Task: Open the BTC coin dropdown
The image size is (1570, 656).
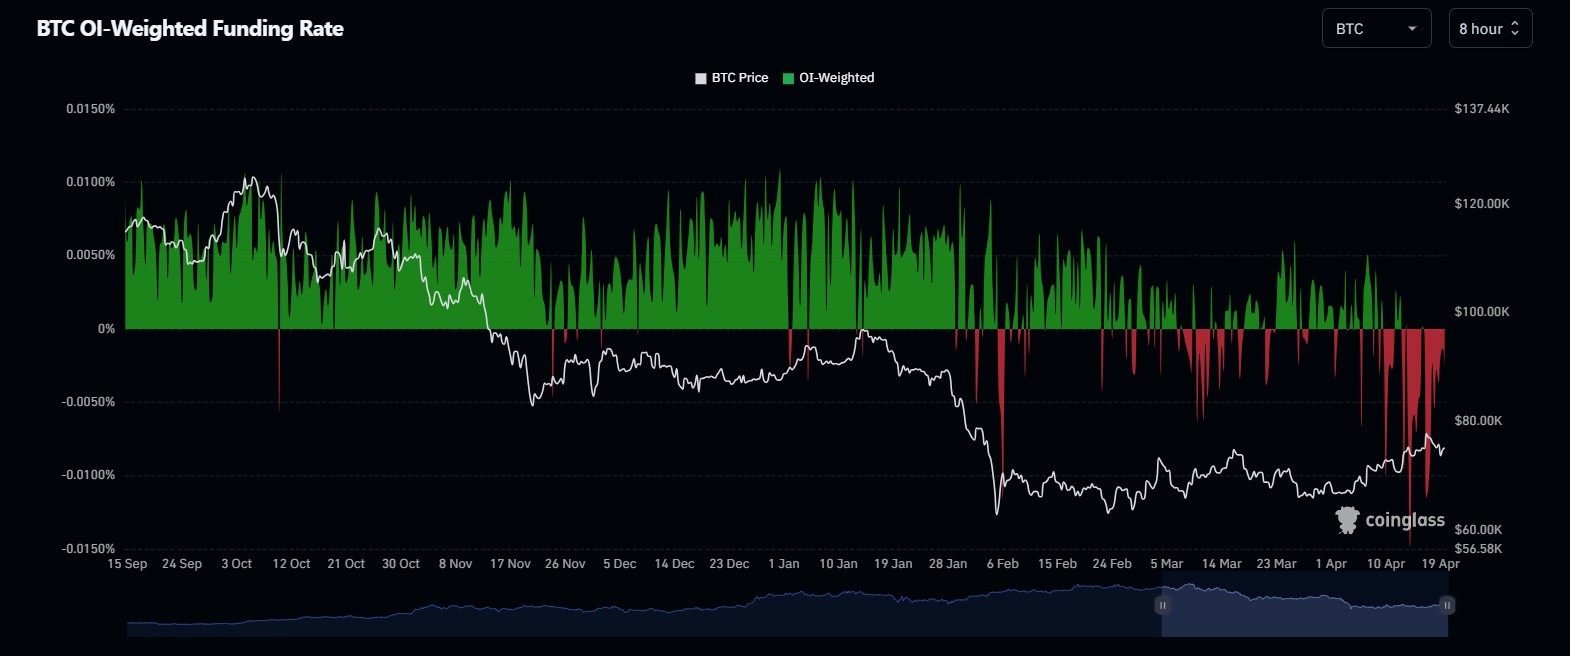Action: tap(1375, 29)
